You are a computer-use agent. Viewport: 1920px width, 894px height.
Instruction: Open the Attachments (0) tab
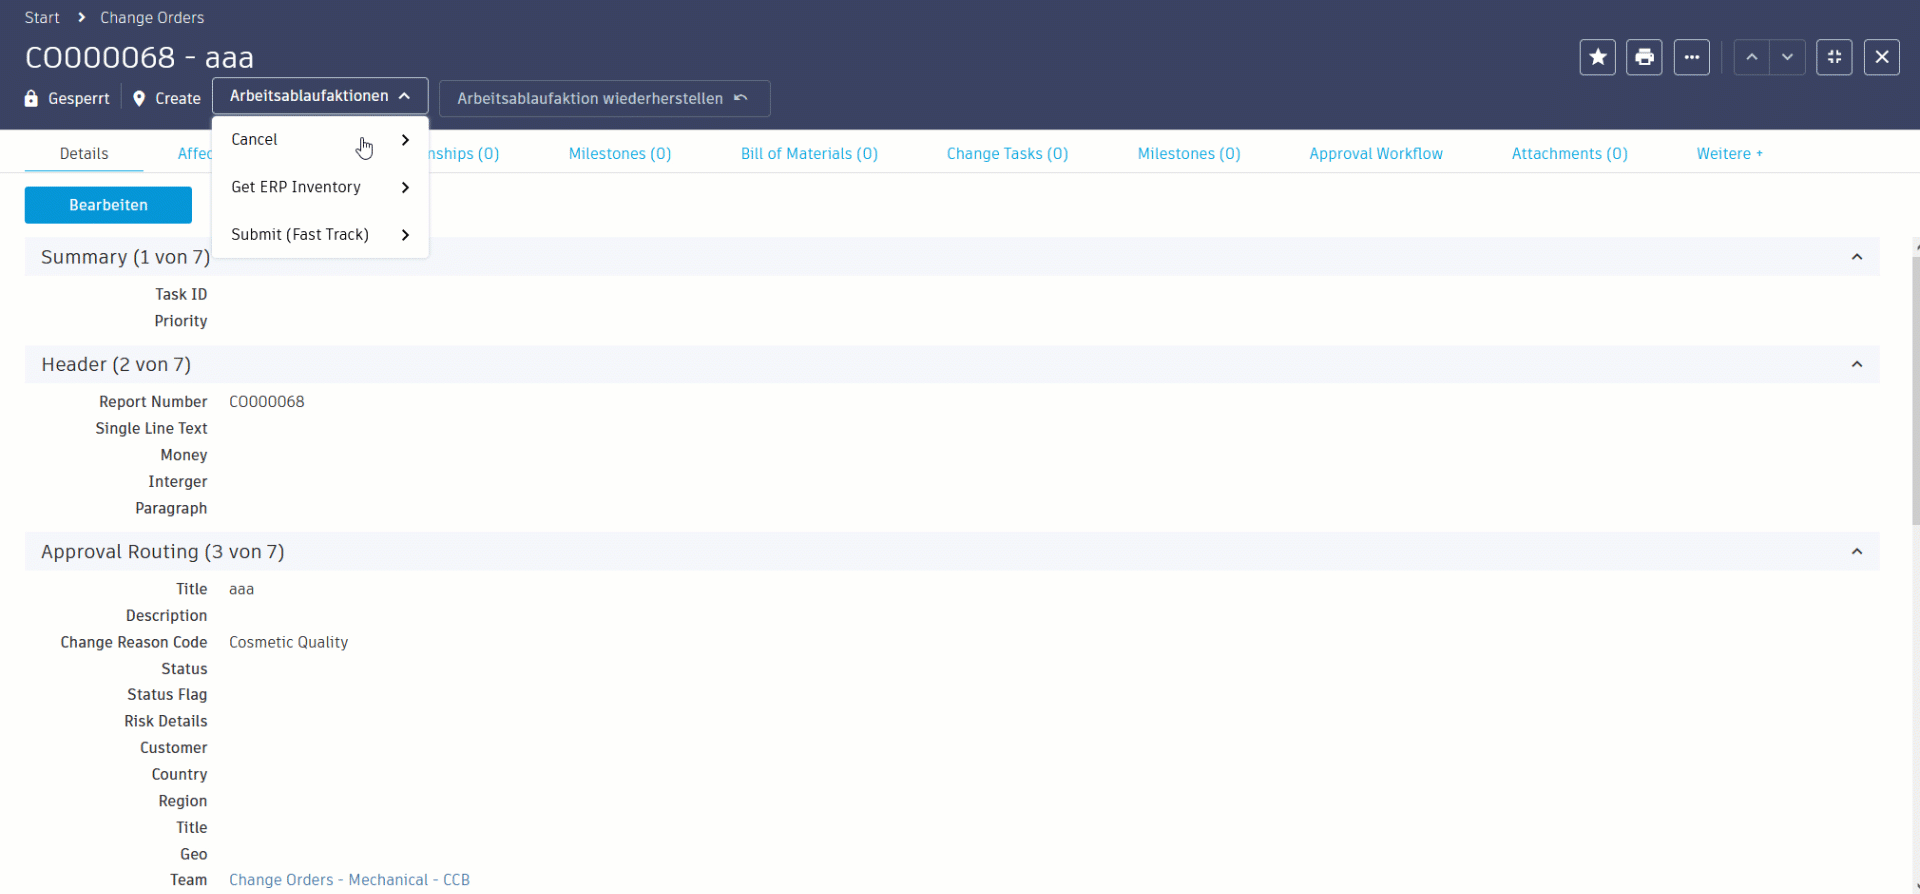point(1569,154)
